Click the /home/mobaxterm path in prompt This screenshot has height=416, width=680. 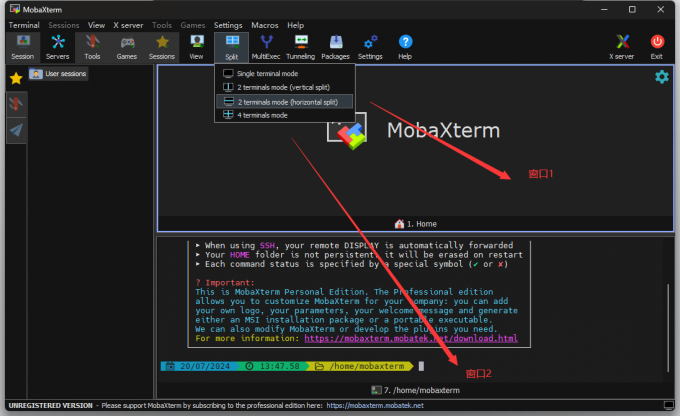tap(366, 366)
